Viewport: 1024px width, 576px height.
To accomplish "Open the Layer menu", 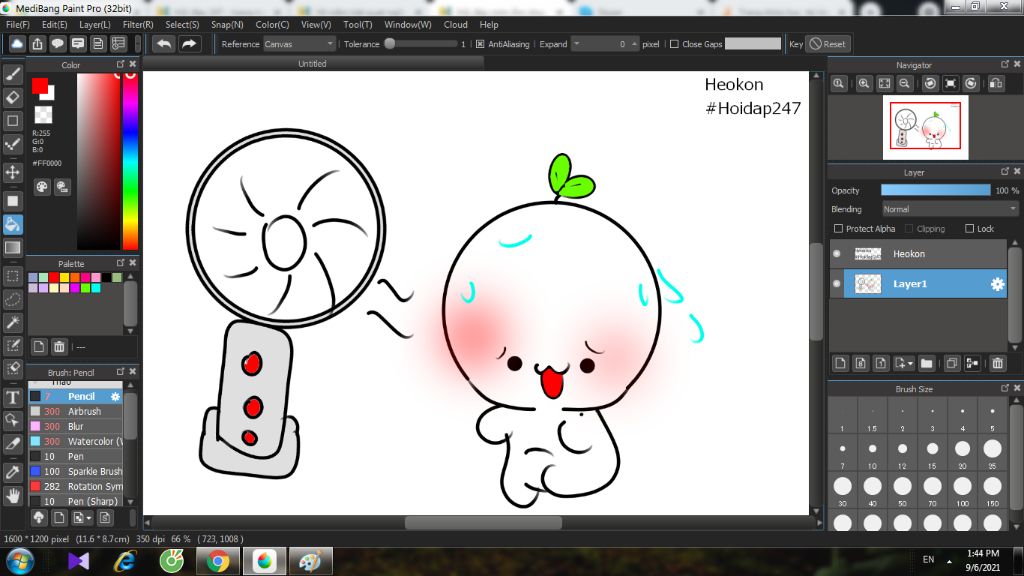I will (x=95, y=24).
